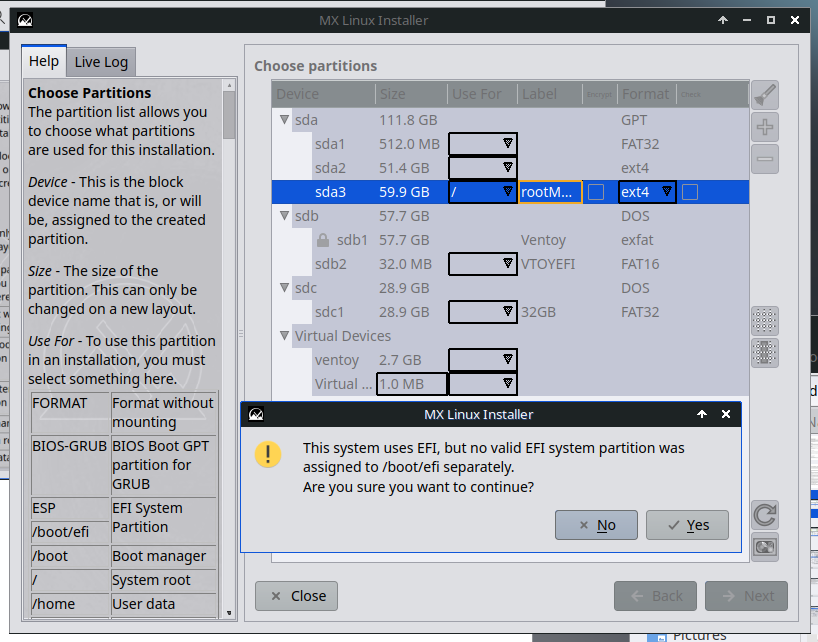Open Use For dropdown of sda3

[483, 192]
